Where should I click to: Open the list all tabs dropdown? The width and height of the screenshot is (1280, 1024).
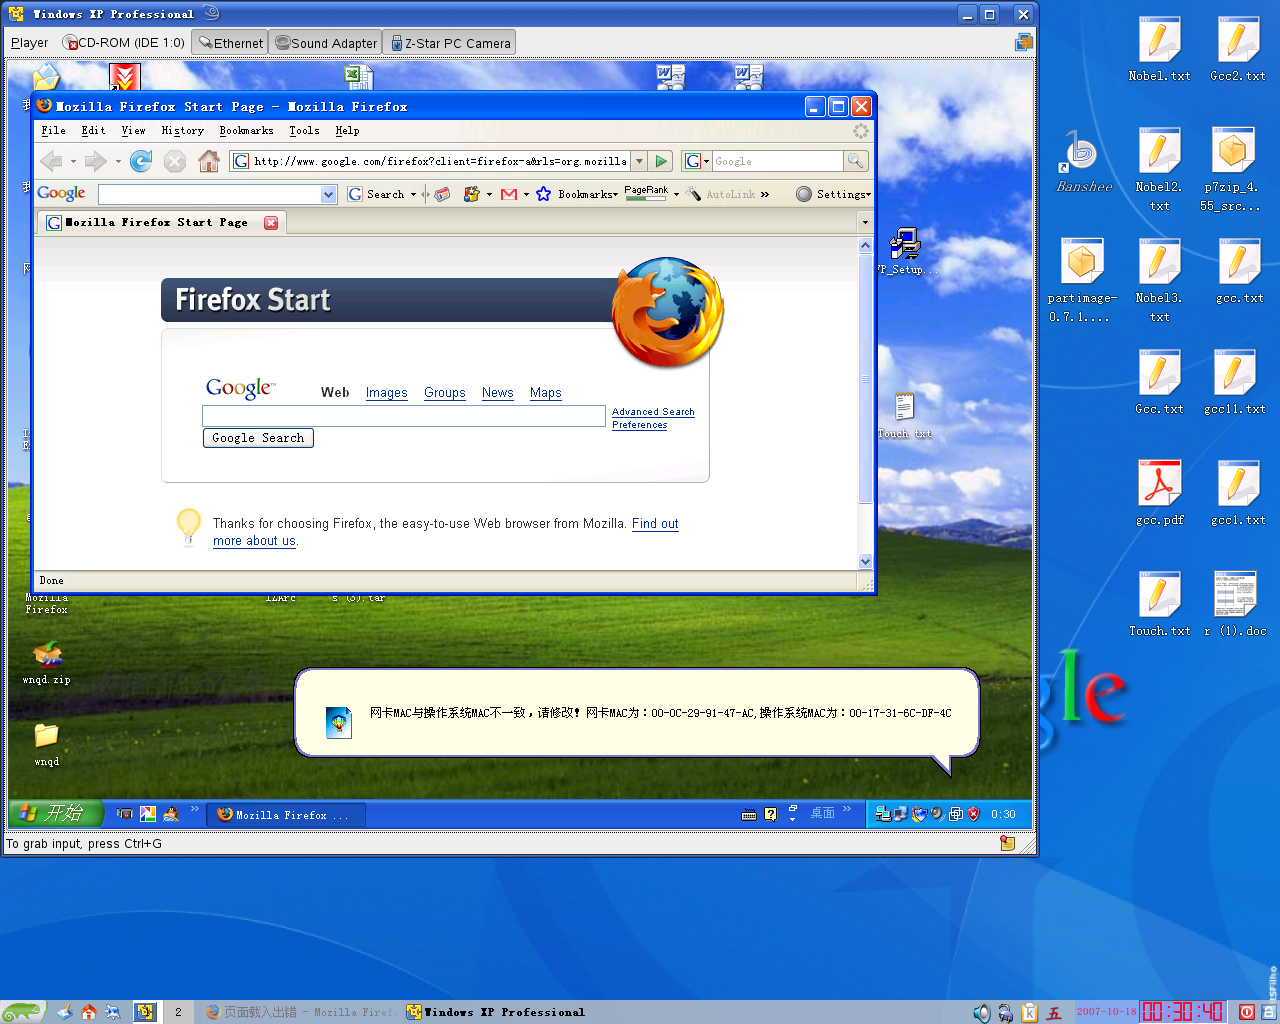(x=865, y=222)
